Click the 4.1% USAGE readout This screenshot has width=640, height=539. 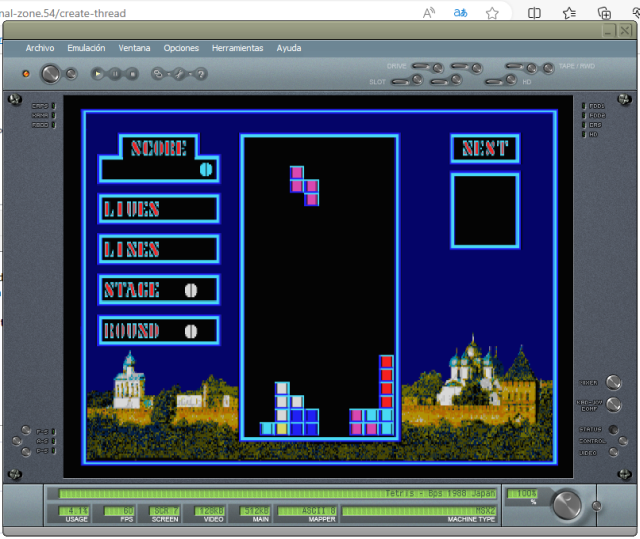(74, 511)
